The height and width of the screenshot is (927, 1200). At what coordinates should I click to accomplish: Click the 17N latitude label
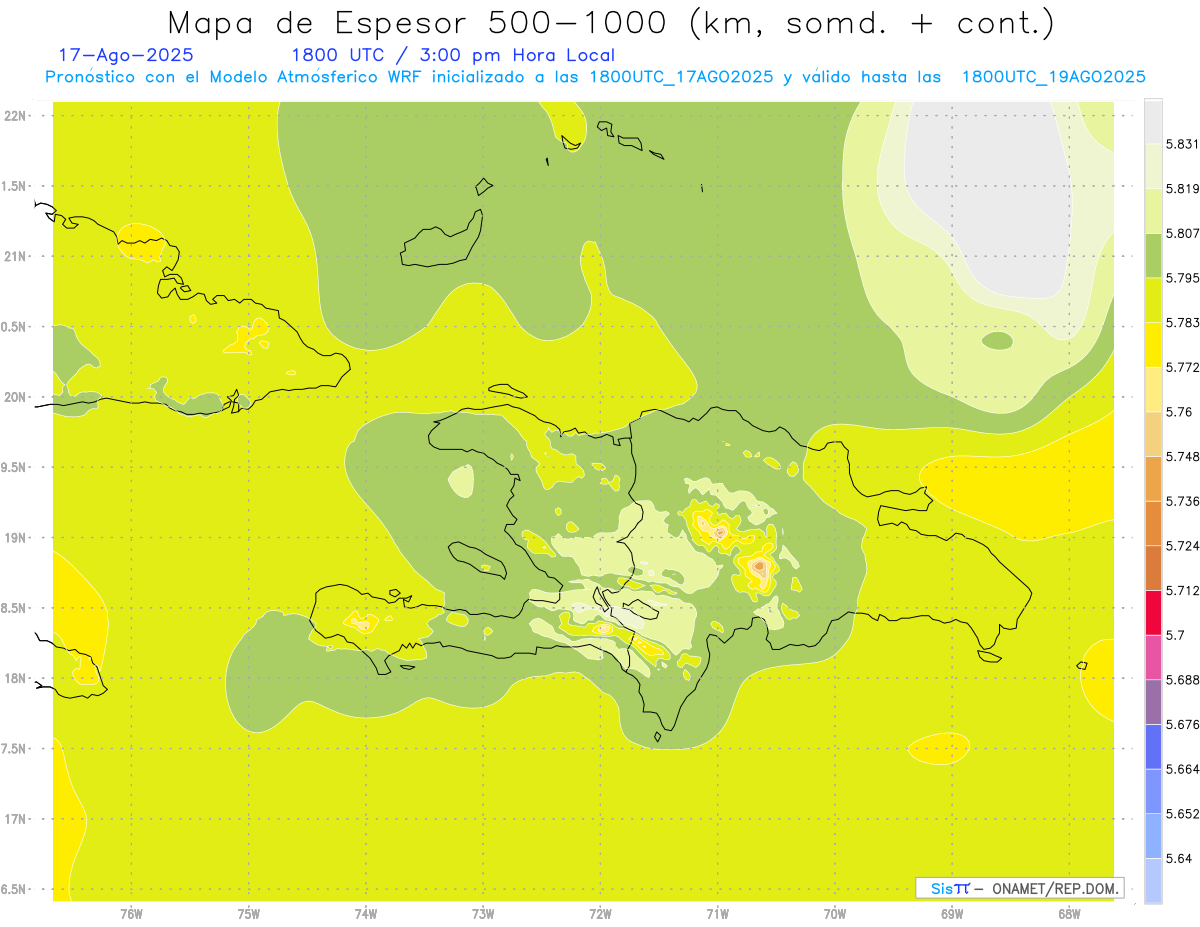(15, 820)
